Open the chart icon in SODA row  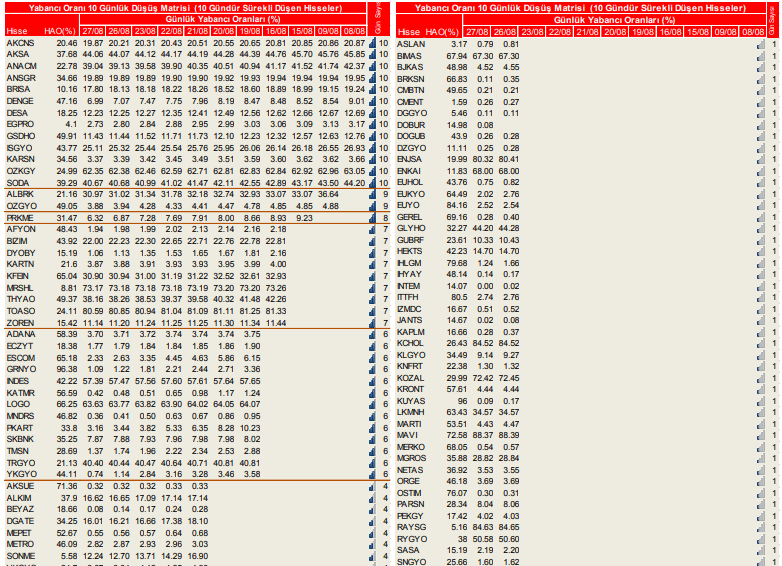coord(372,183)
